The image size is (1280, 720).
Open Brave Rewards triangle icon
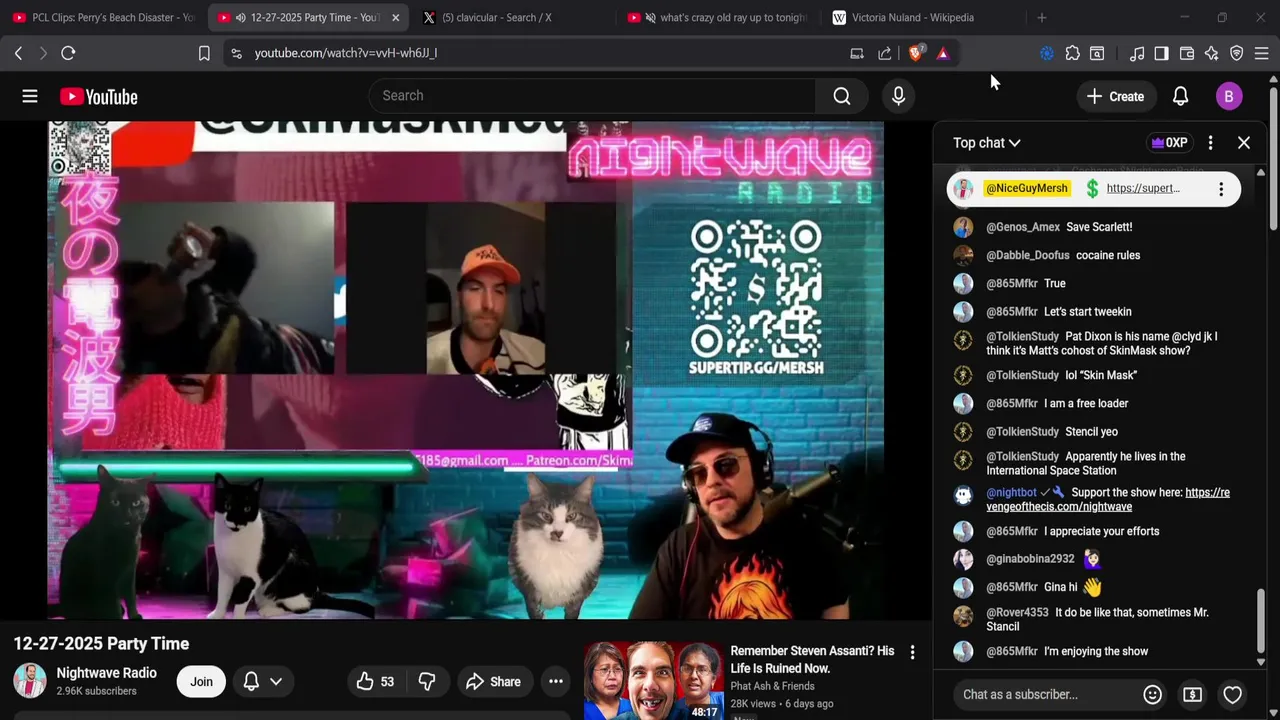pos(943,53)
